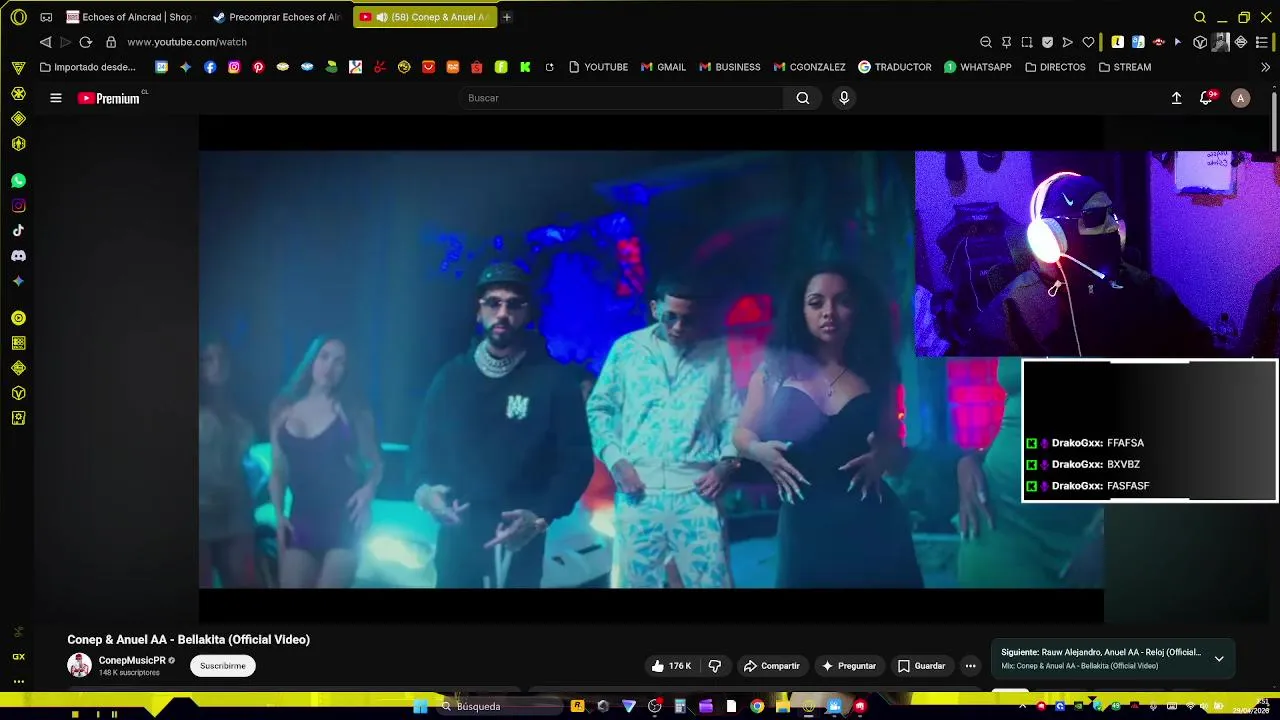1280x720 pixels.
Task: Show more bookmarks with the double chevron
Action: tap(1265, 67)
